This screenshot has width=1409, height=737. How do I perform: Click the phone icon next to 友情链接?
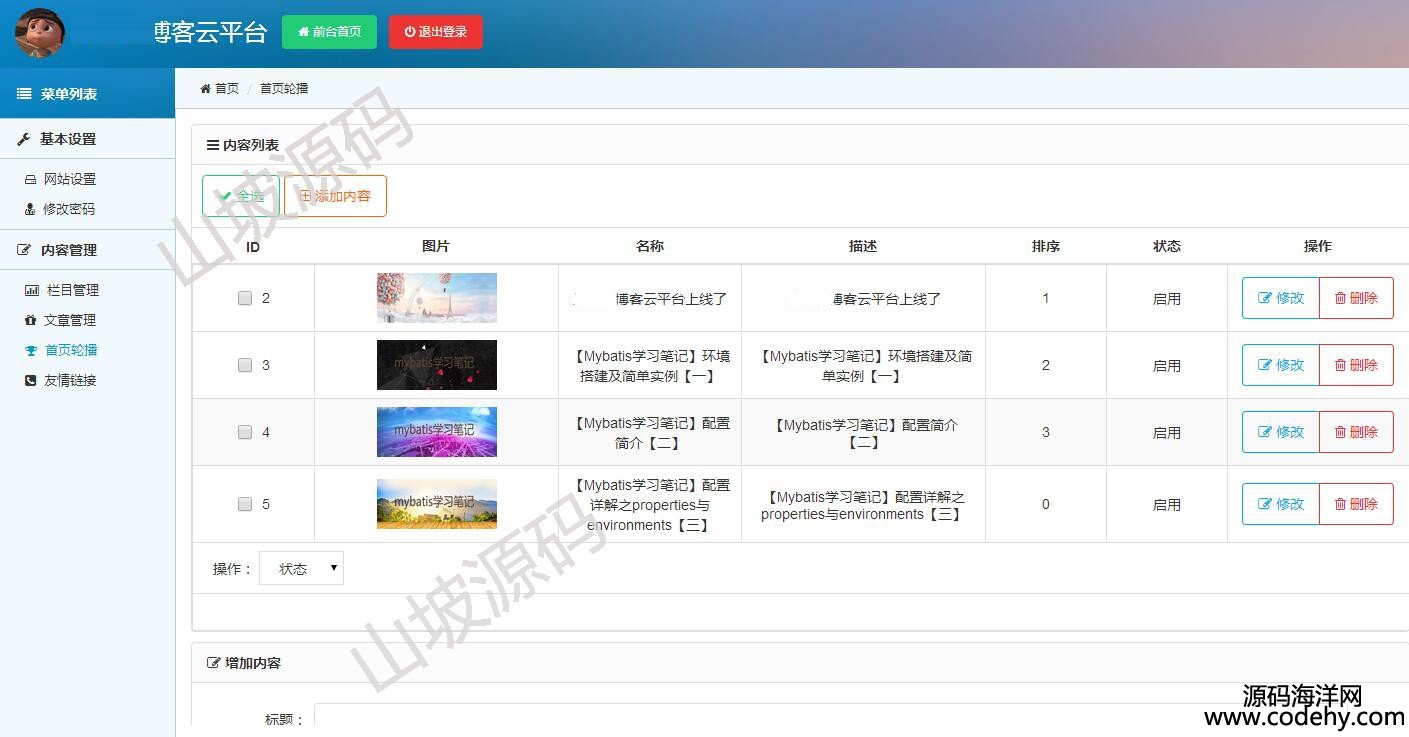pyautogui.click(x=31, y=381)
